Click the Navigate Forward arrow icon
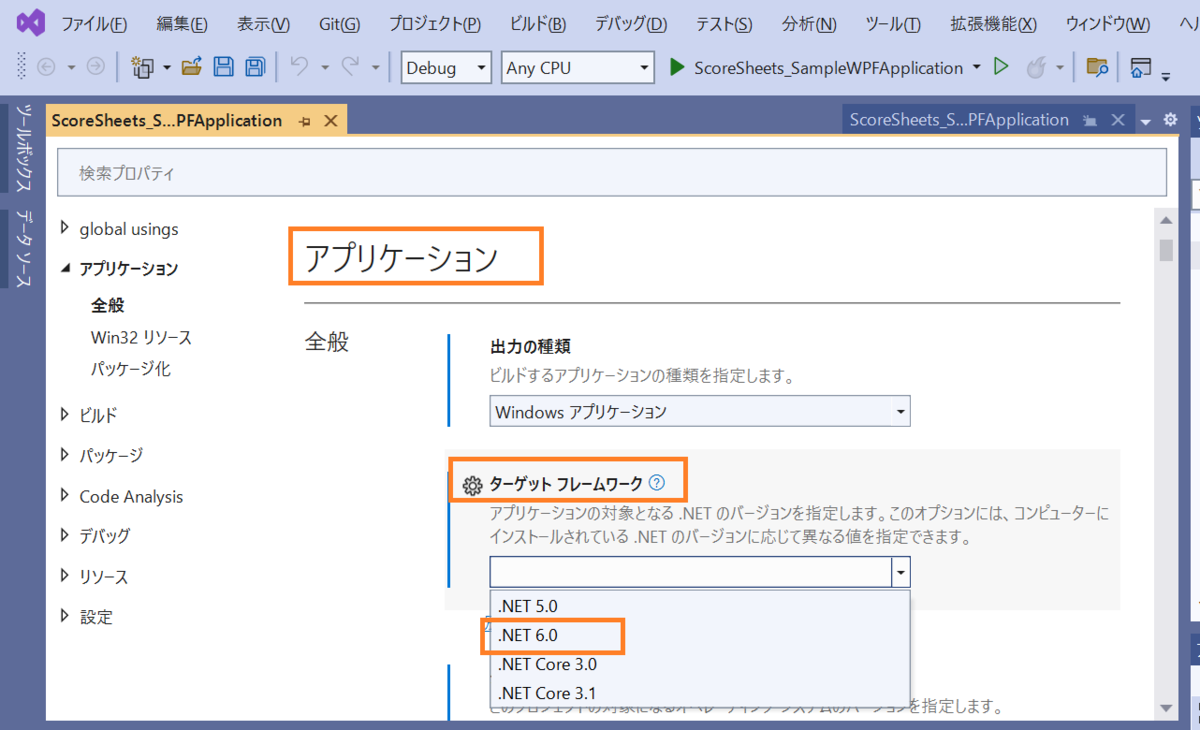This screenshot has width=1200, height=730. point(96,67)
